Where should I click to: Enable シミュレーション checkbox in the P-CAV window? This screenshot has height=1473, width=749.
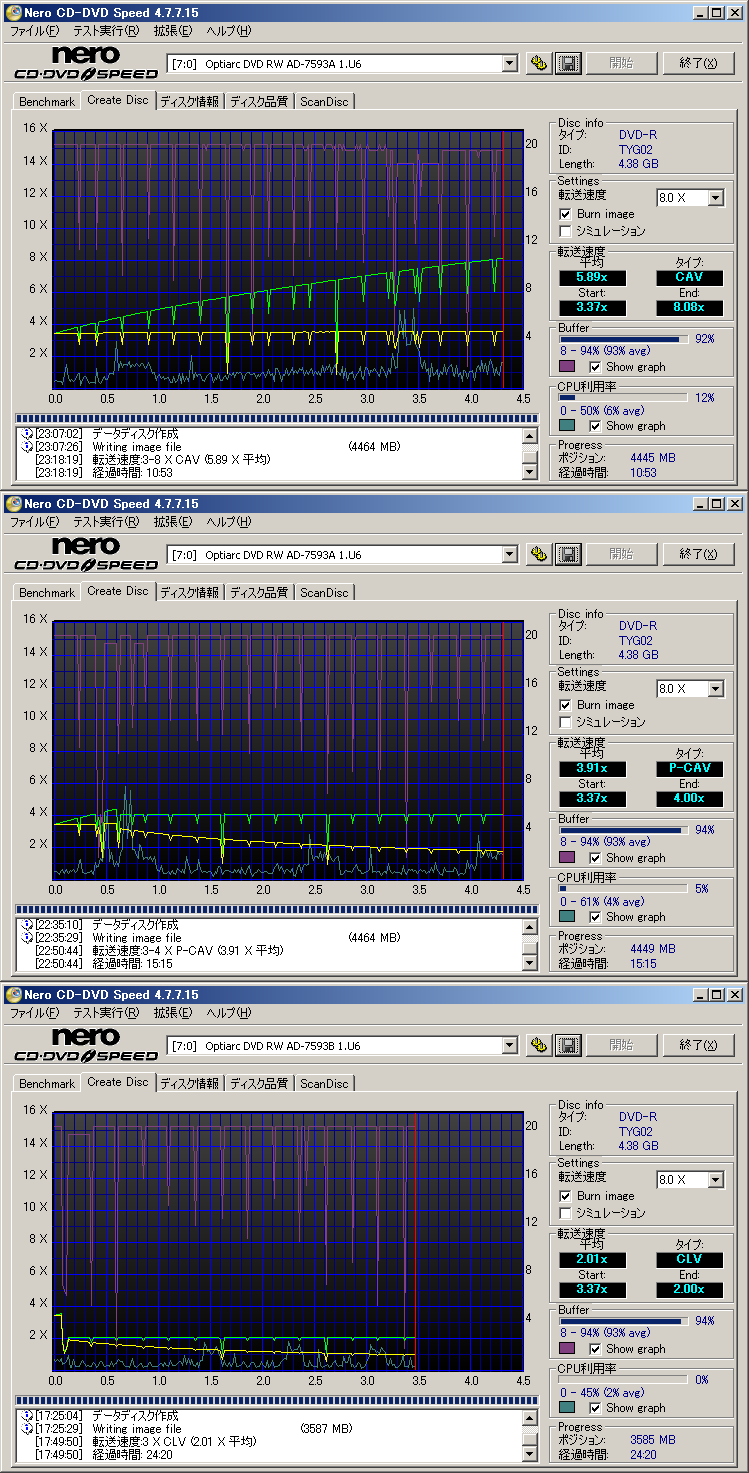pyautogui.click(x=565, y=722)
